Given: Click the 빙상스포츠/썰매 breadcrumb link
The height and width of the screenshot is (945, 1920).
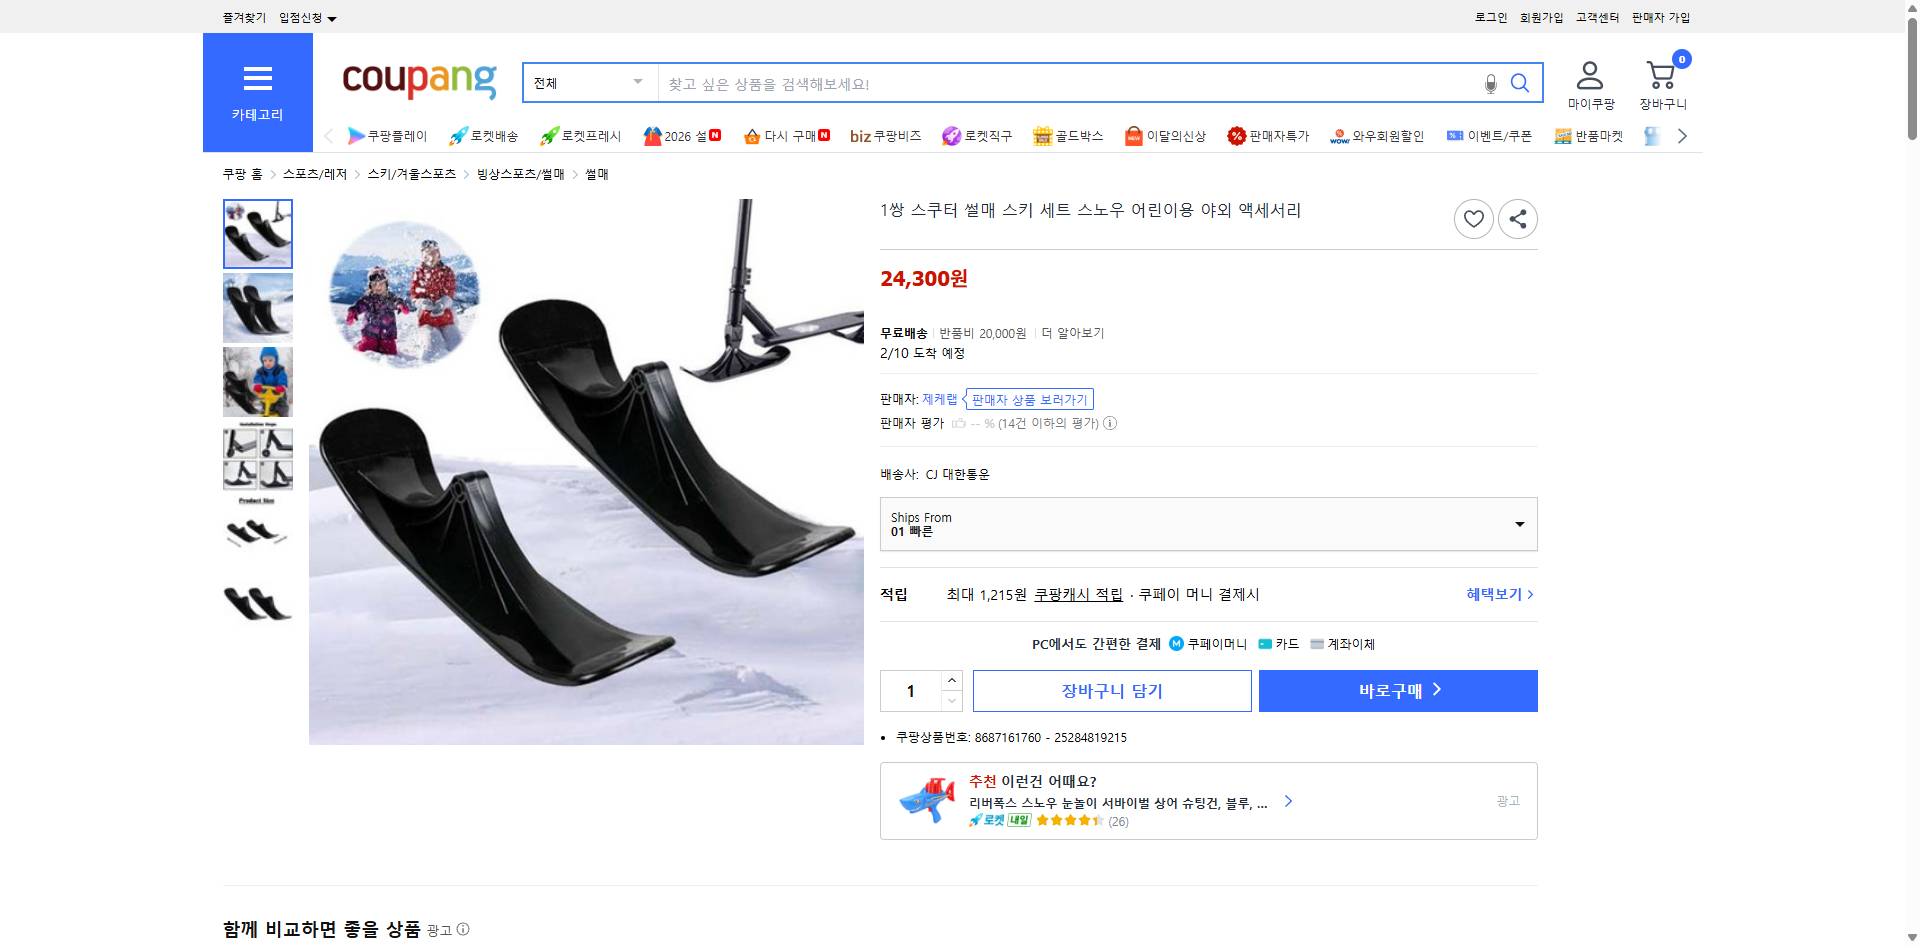Looking at the screenshot, I should point(519,173).
